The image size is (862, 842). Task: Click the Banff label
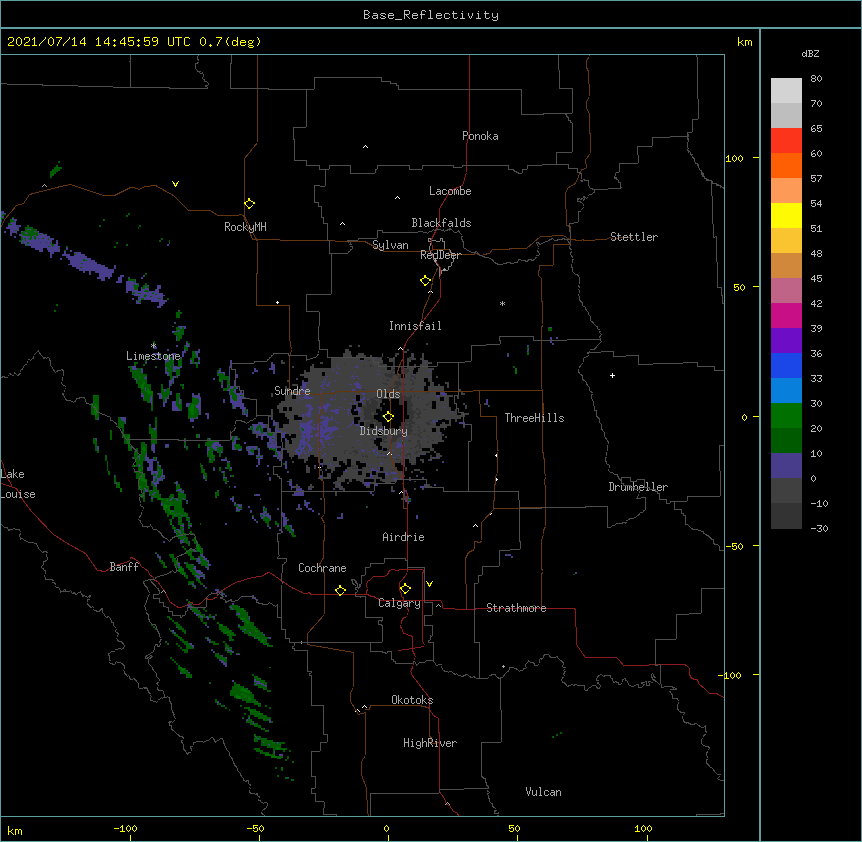click(x=124, y=567)
